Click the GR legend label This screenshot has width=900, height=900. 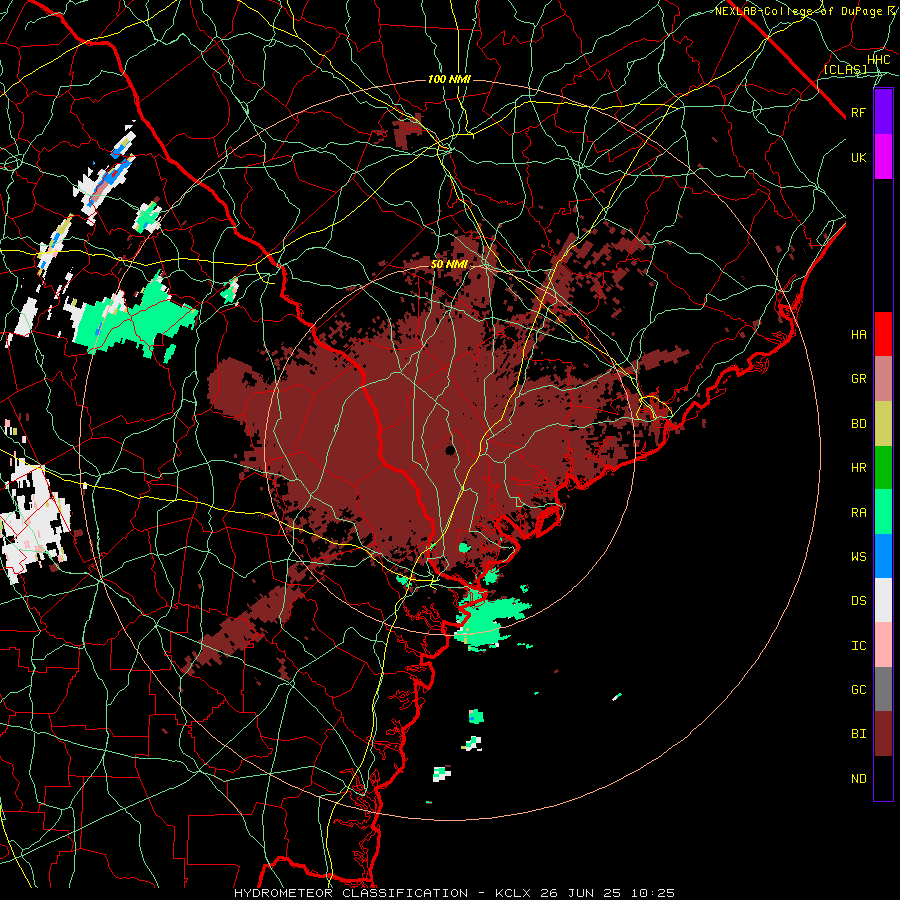tap(858, 379)
